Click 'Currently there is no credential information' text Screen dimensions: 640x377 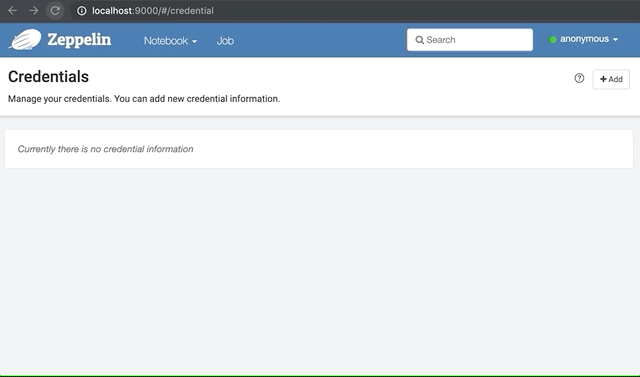(x=105, y=149)
